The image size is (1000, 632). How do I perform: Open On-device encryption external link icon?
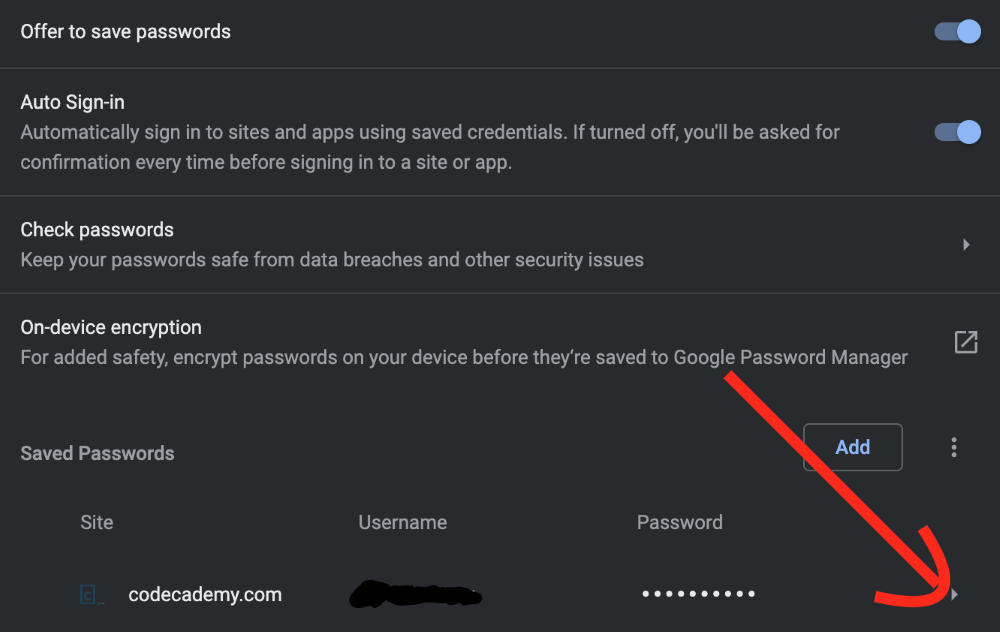click(966, 342)
